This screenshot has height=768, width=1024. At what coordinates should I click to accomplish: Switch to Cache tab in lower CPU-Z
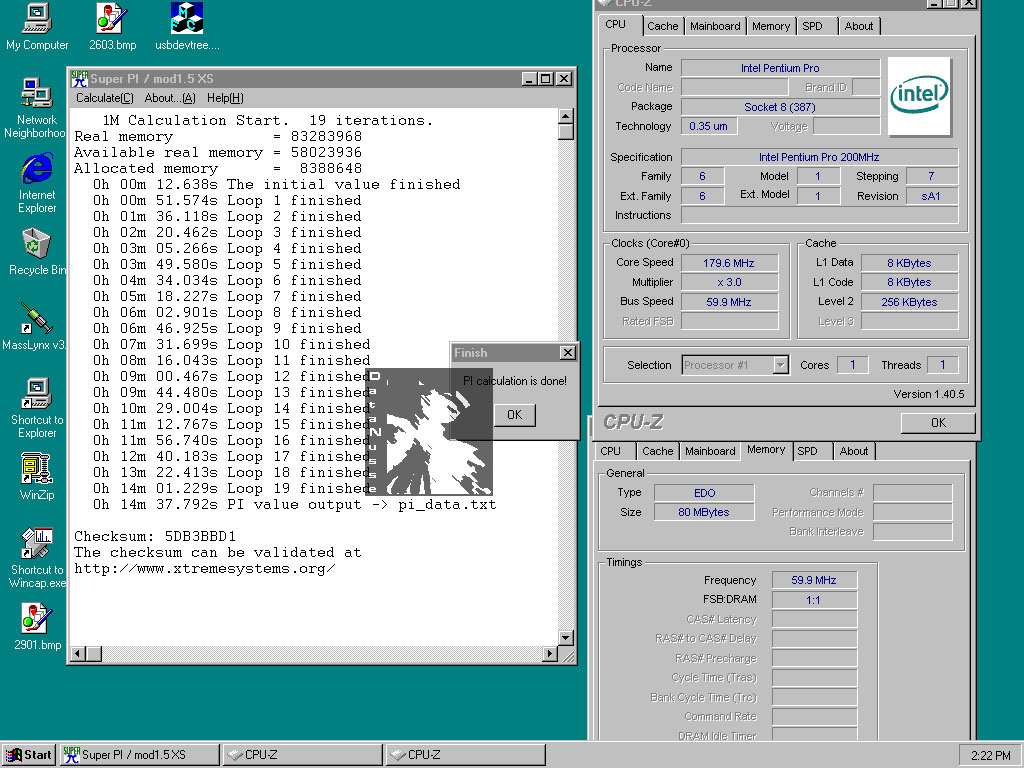click(658, 451)
